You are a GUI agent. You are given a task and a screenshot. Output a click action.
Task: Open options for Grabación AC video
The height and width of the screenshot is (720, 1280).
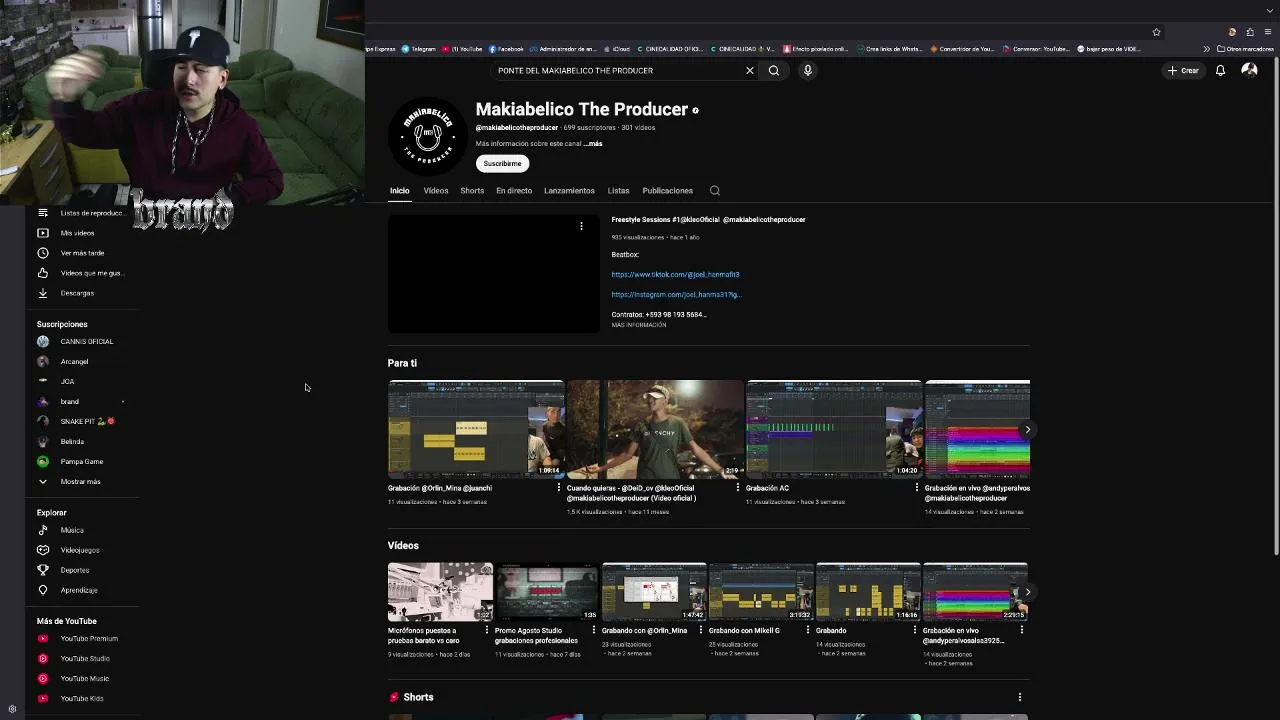[917, 488]
